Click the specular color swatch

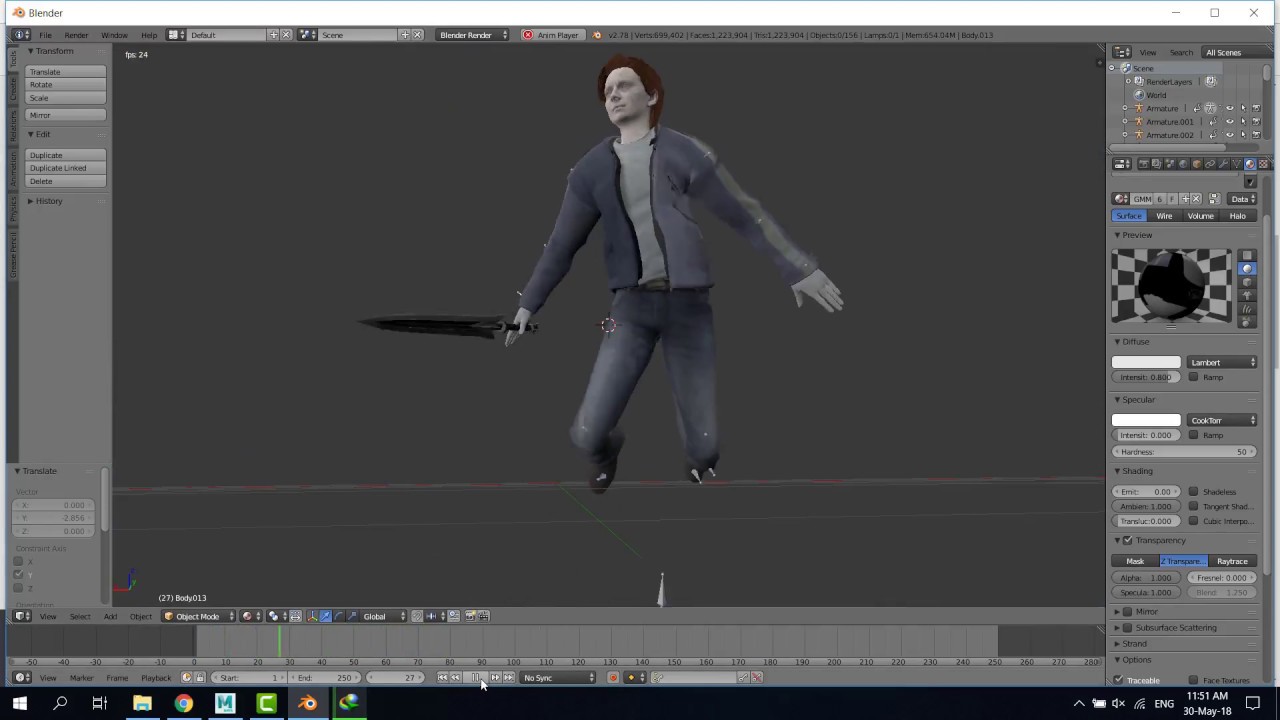(x=1146, y=420)
